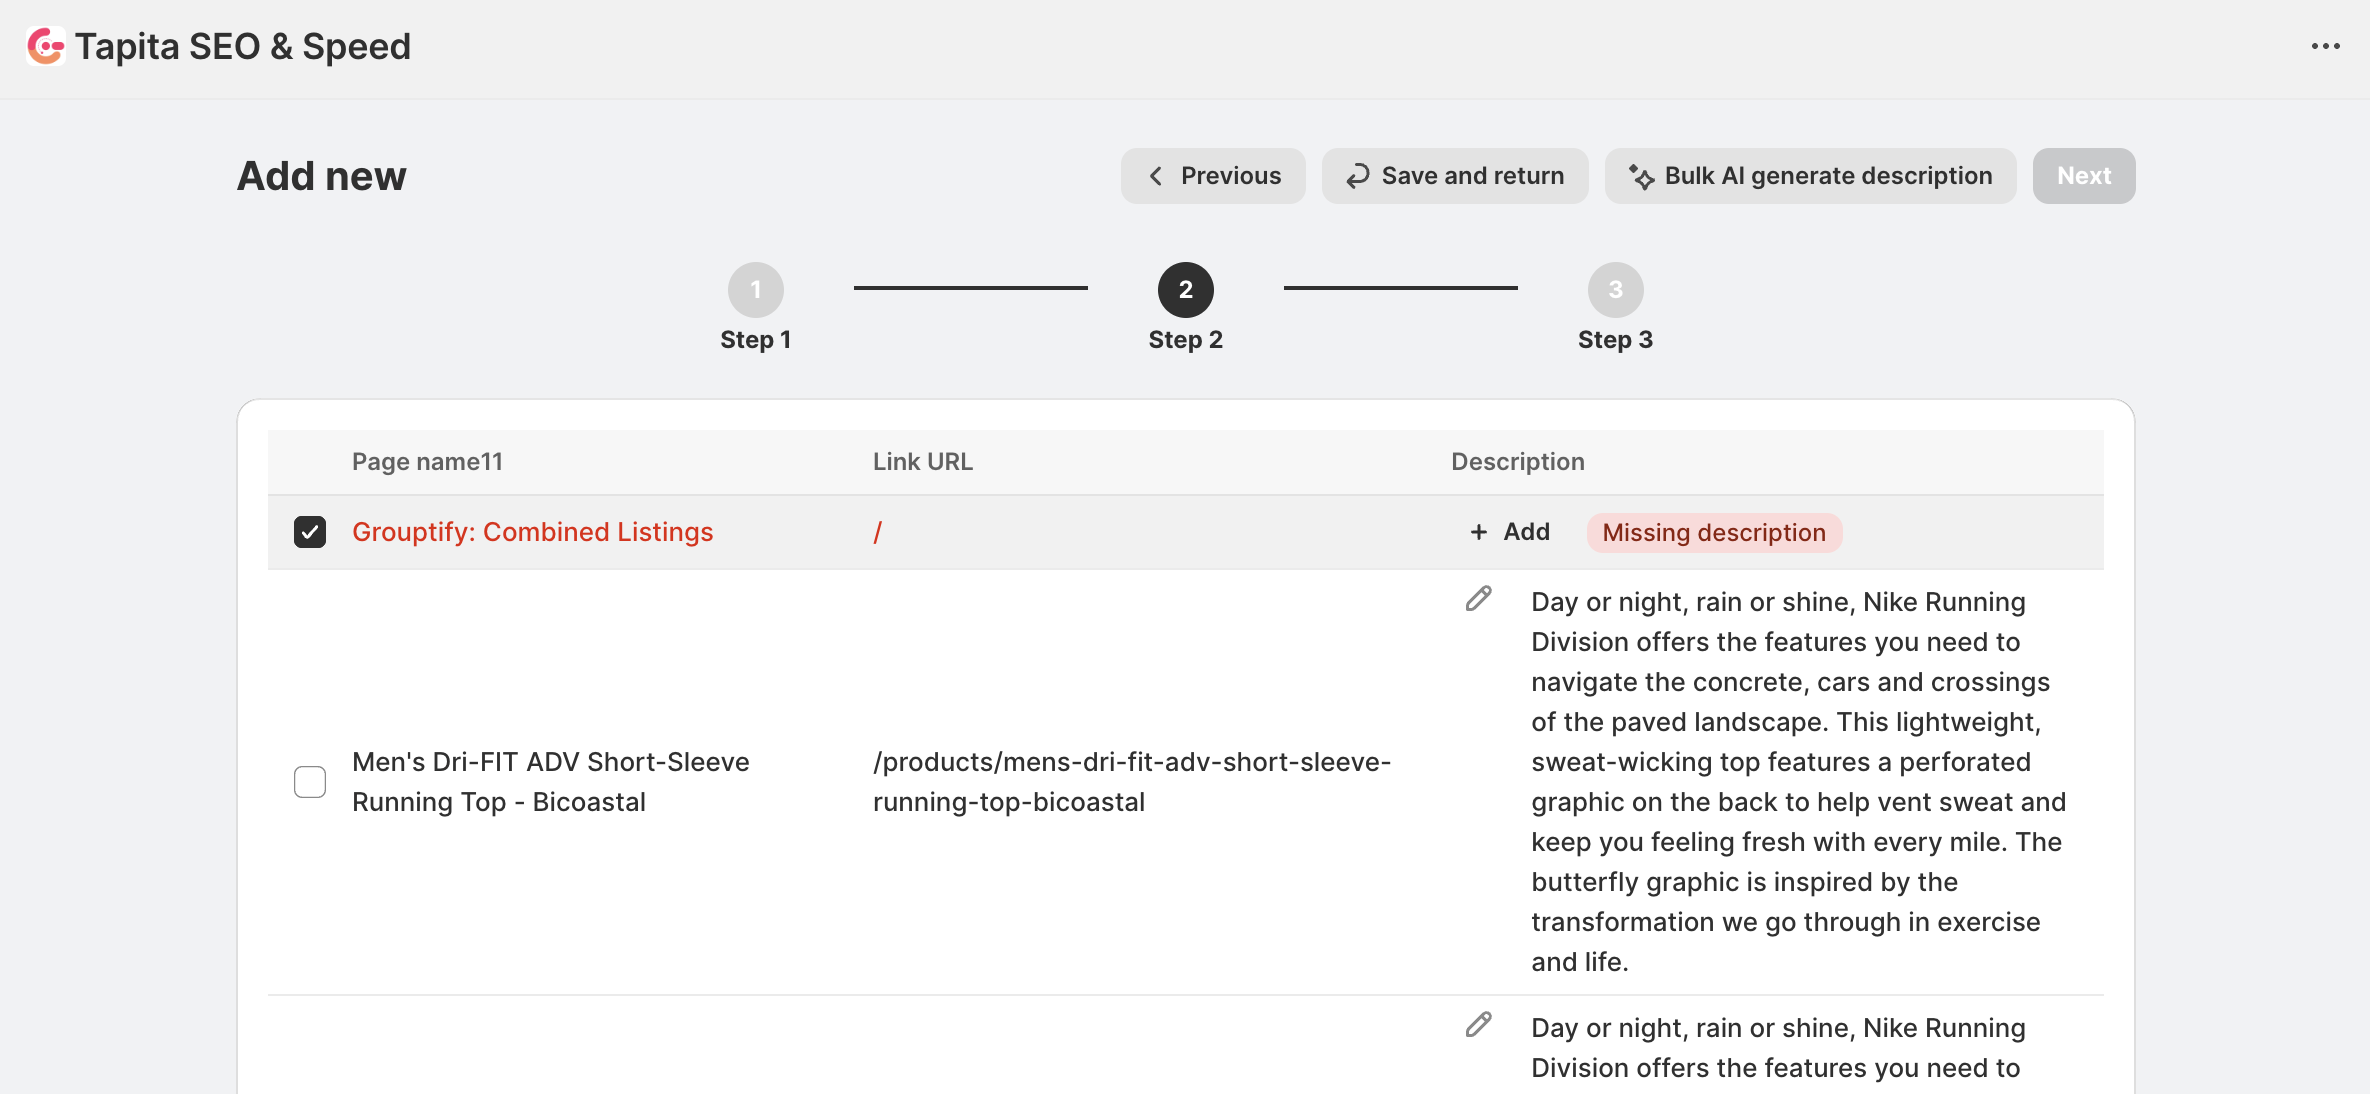The width and height of the screenshot is (2370, 1094).
Task: Go back with the Previous button
Action: click(1213, 176)
